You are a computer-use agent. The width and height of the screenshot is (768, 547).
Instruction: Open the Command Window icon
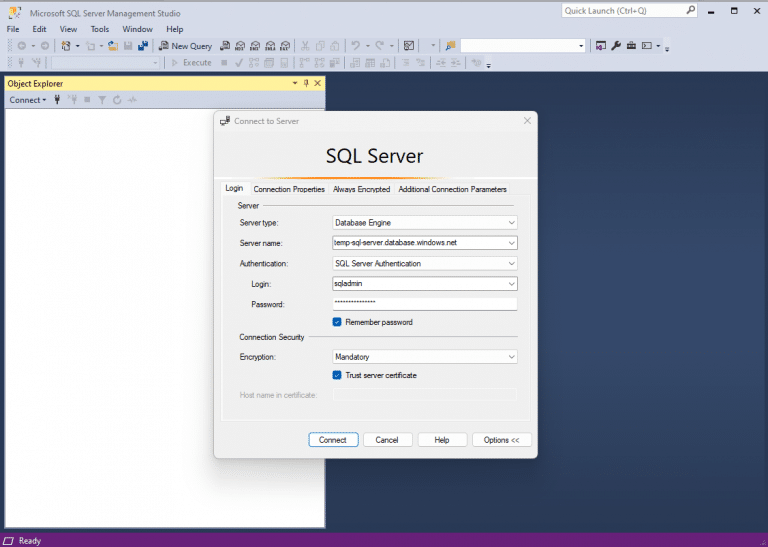click(x=647, y=46)
